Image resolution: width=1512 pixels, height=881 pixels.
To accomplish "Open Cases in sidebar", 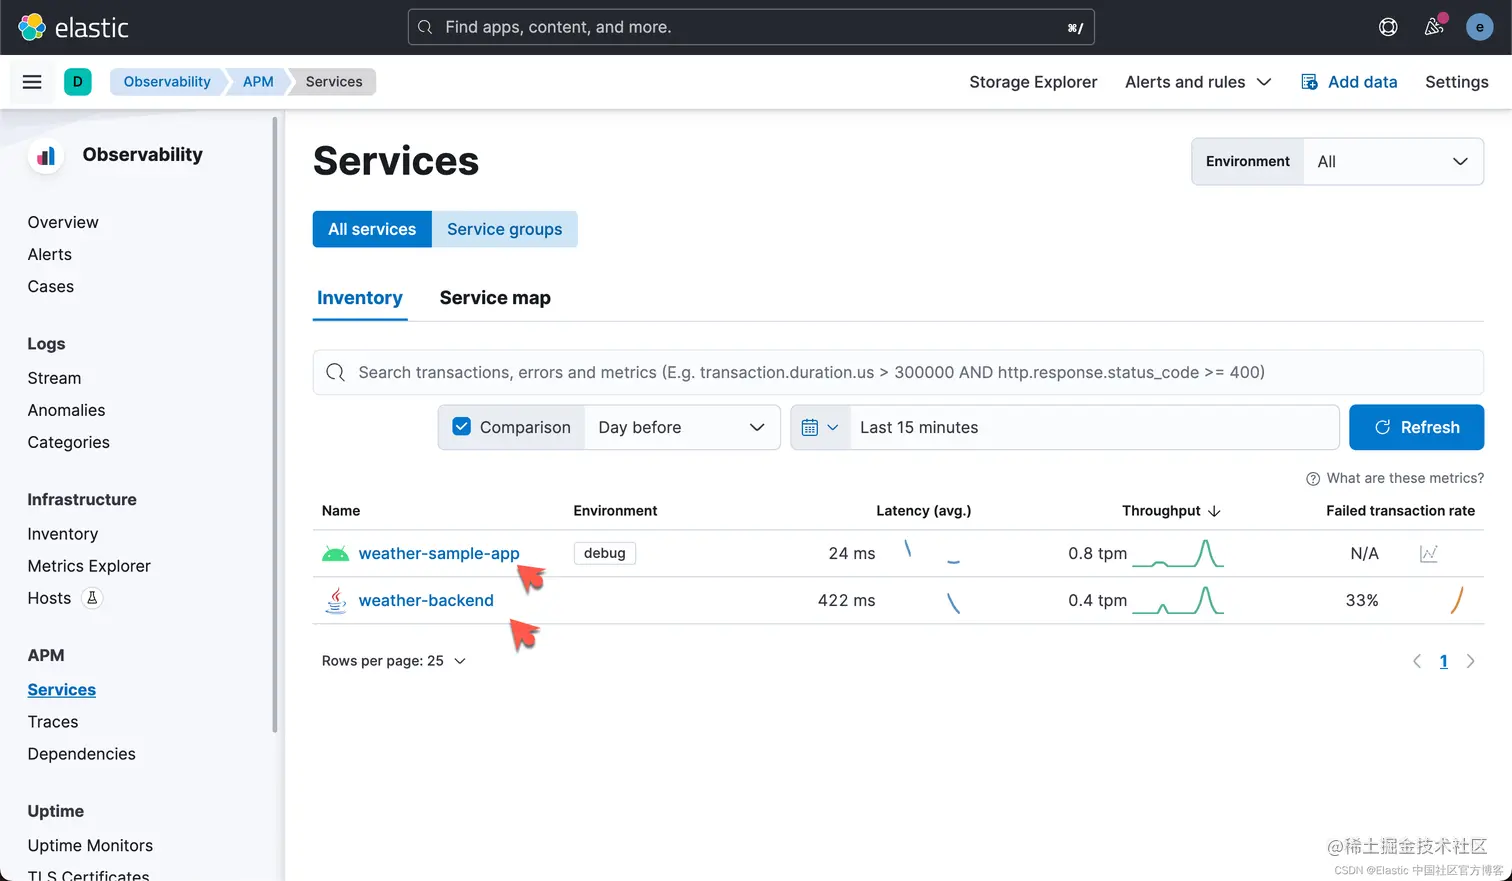I will 51,286.
